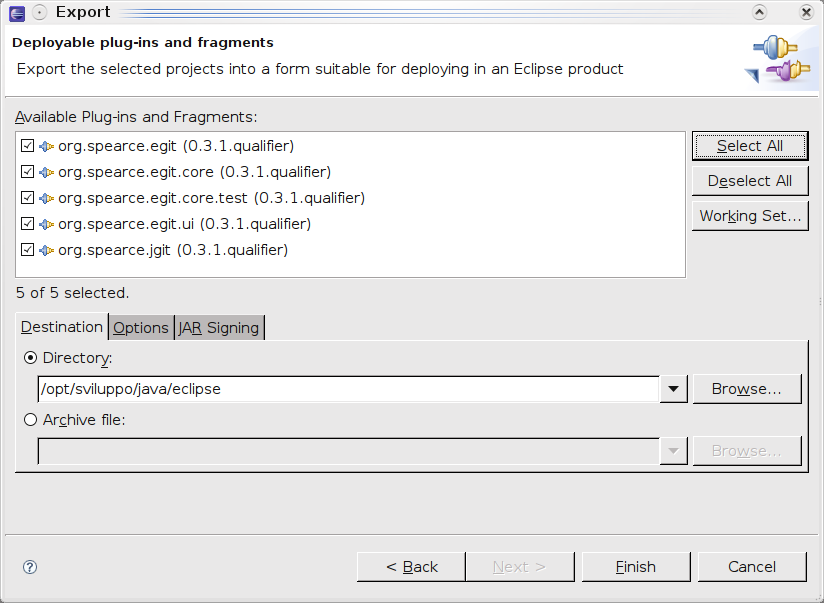824x603 pixels.
Task: Close the Export dialog window
Action: pyautogui.click(x=806, y=12)
